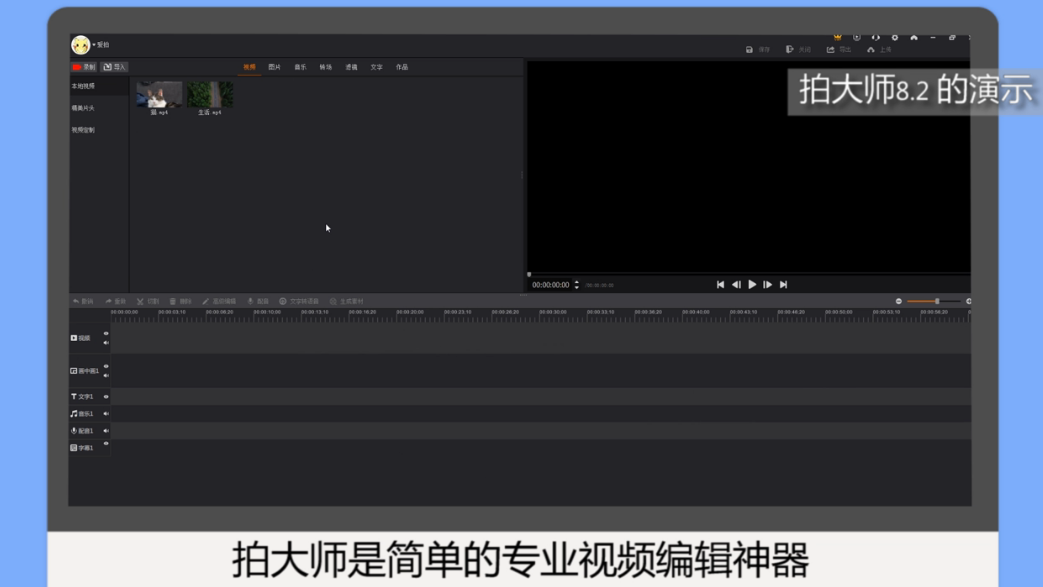The height and width of the screenshot is (587, 1043).
Task: Click the user avatar picture
Action: (80, 45)
